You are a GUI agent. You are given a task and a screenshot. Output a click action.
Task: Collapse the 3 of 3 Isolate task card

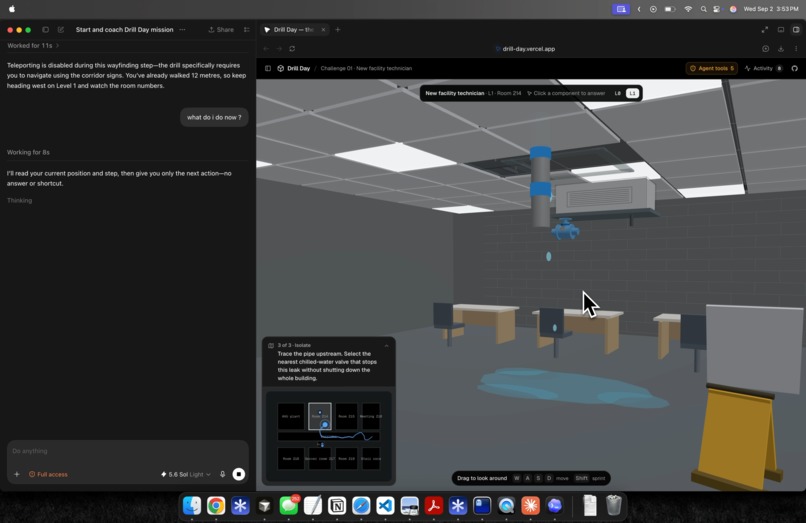(x=387, y=346)
